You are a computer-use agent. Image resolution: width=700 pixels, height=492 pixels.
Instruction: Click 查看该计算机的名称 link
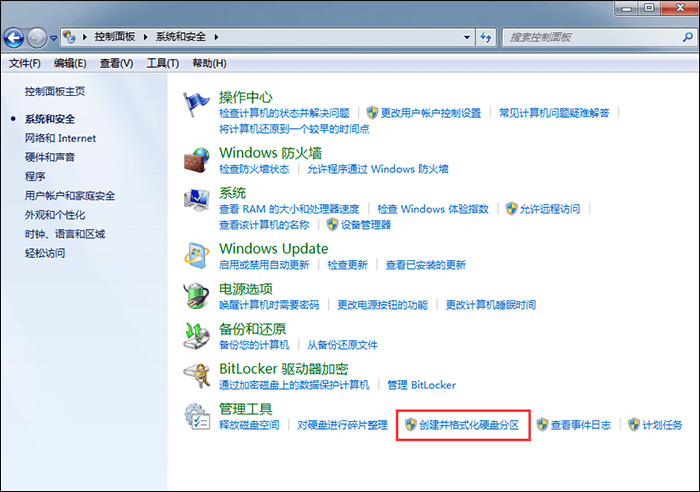[264, 225]
